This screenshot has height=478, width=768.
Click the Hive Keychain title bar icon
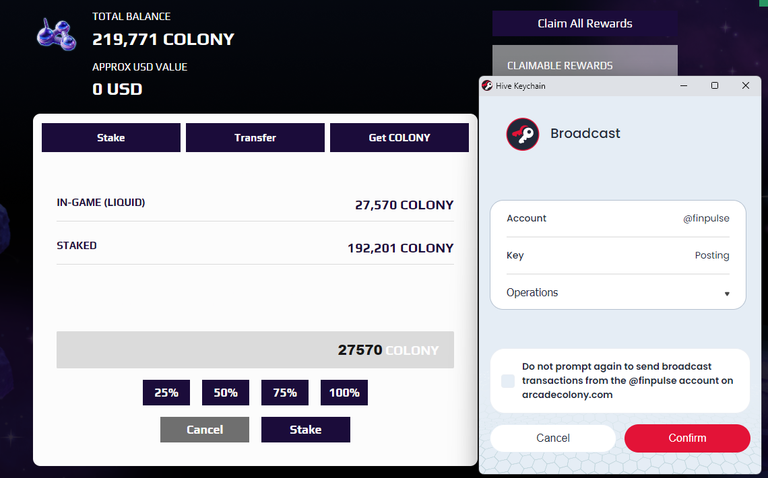click(487, 86)
